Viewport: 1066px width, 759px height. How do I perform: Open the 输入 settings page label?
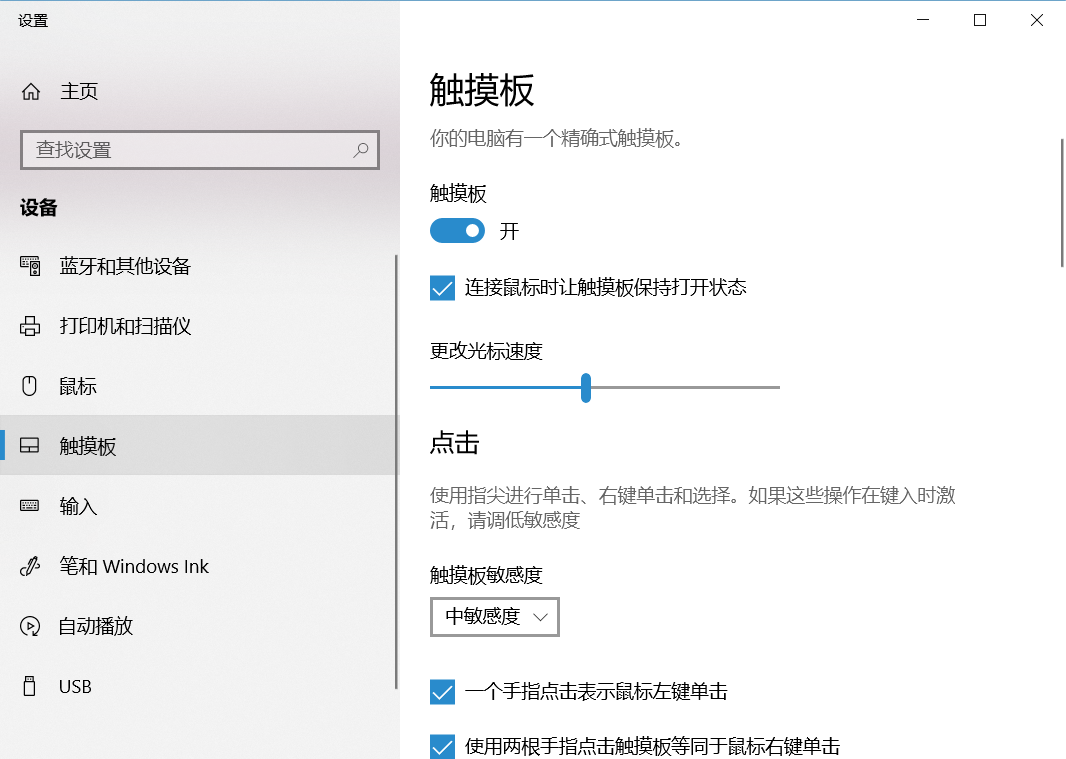click(x=79, y=506)
